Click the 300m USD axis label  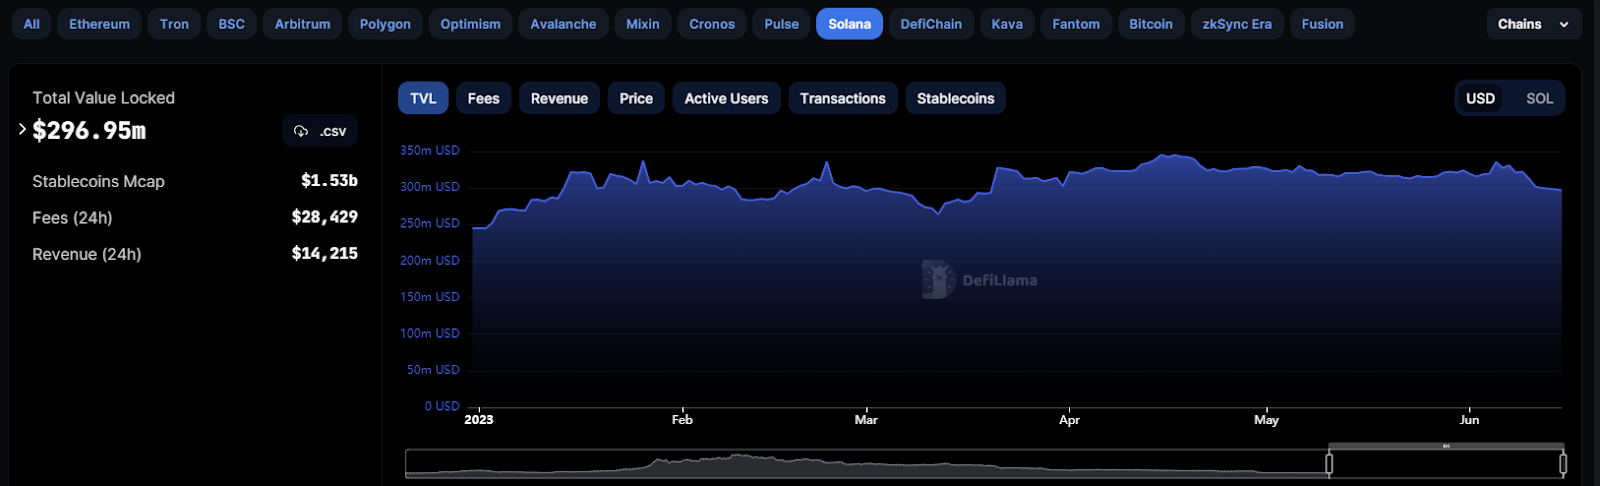pyautogui.click(x=430, y=187)
